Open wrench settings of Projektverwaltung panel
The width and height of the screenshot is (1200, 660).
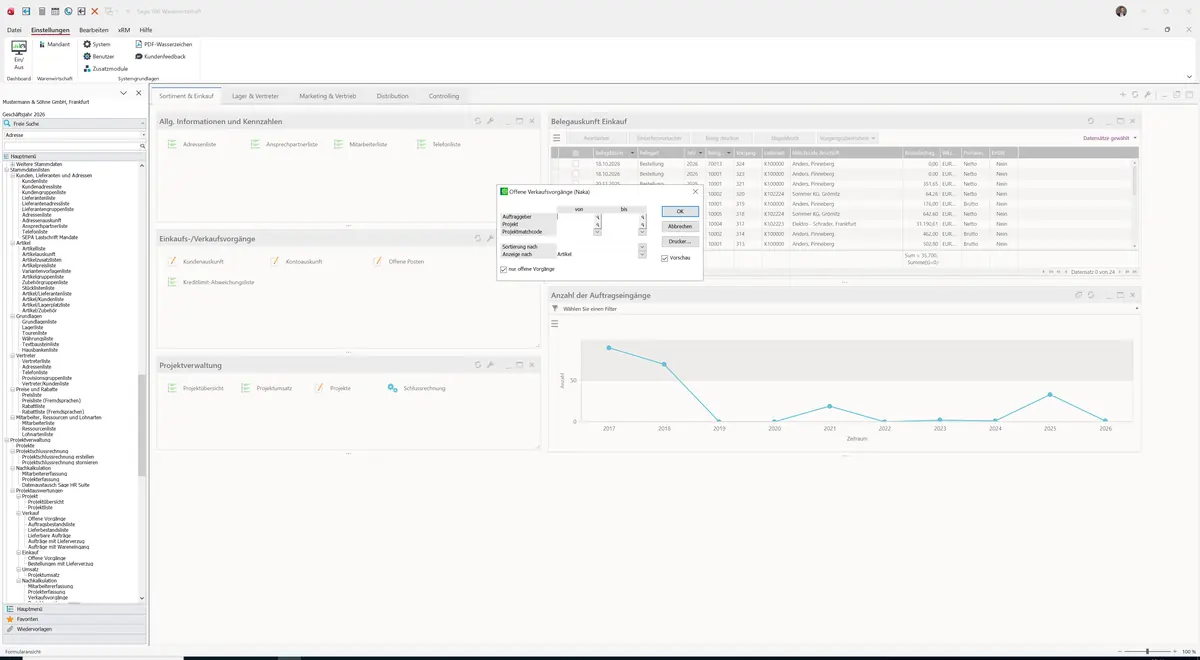(x=491, y=365)
